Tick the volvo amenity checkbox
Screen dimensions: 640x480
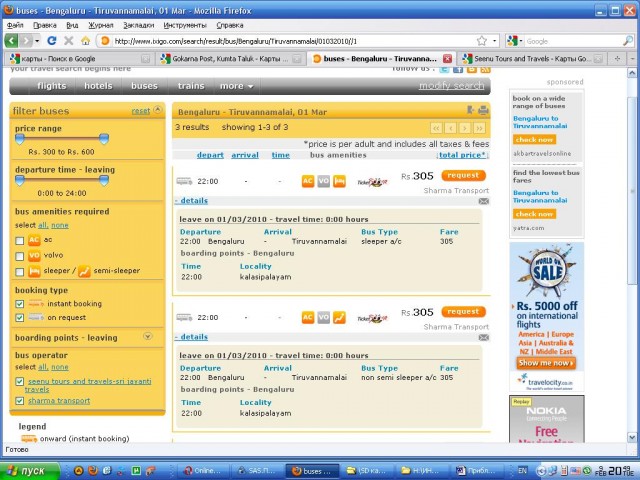click(20, 255)
